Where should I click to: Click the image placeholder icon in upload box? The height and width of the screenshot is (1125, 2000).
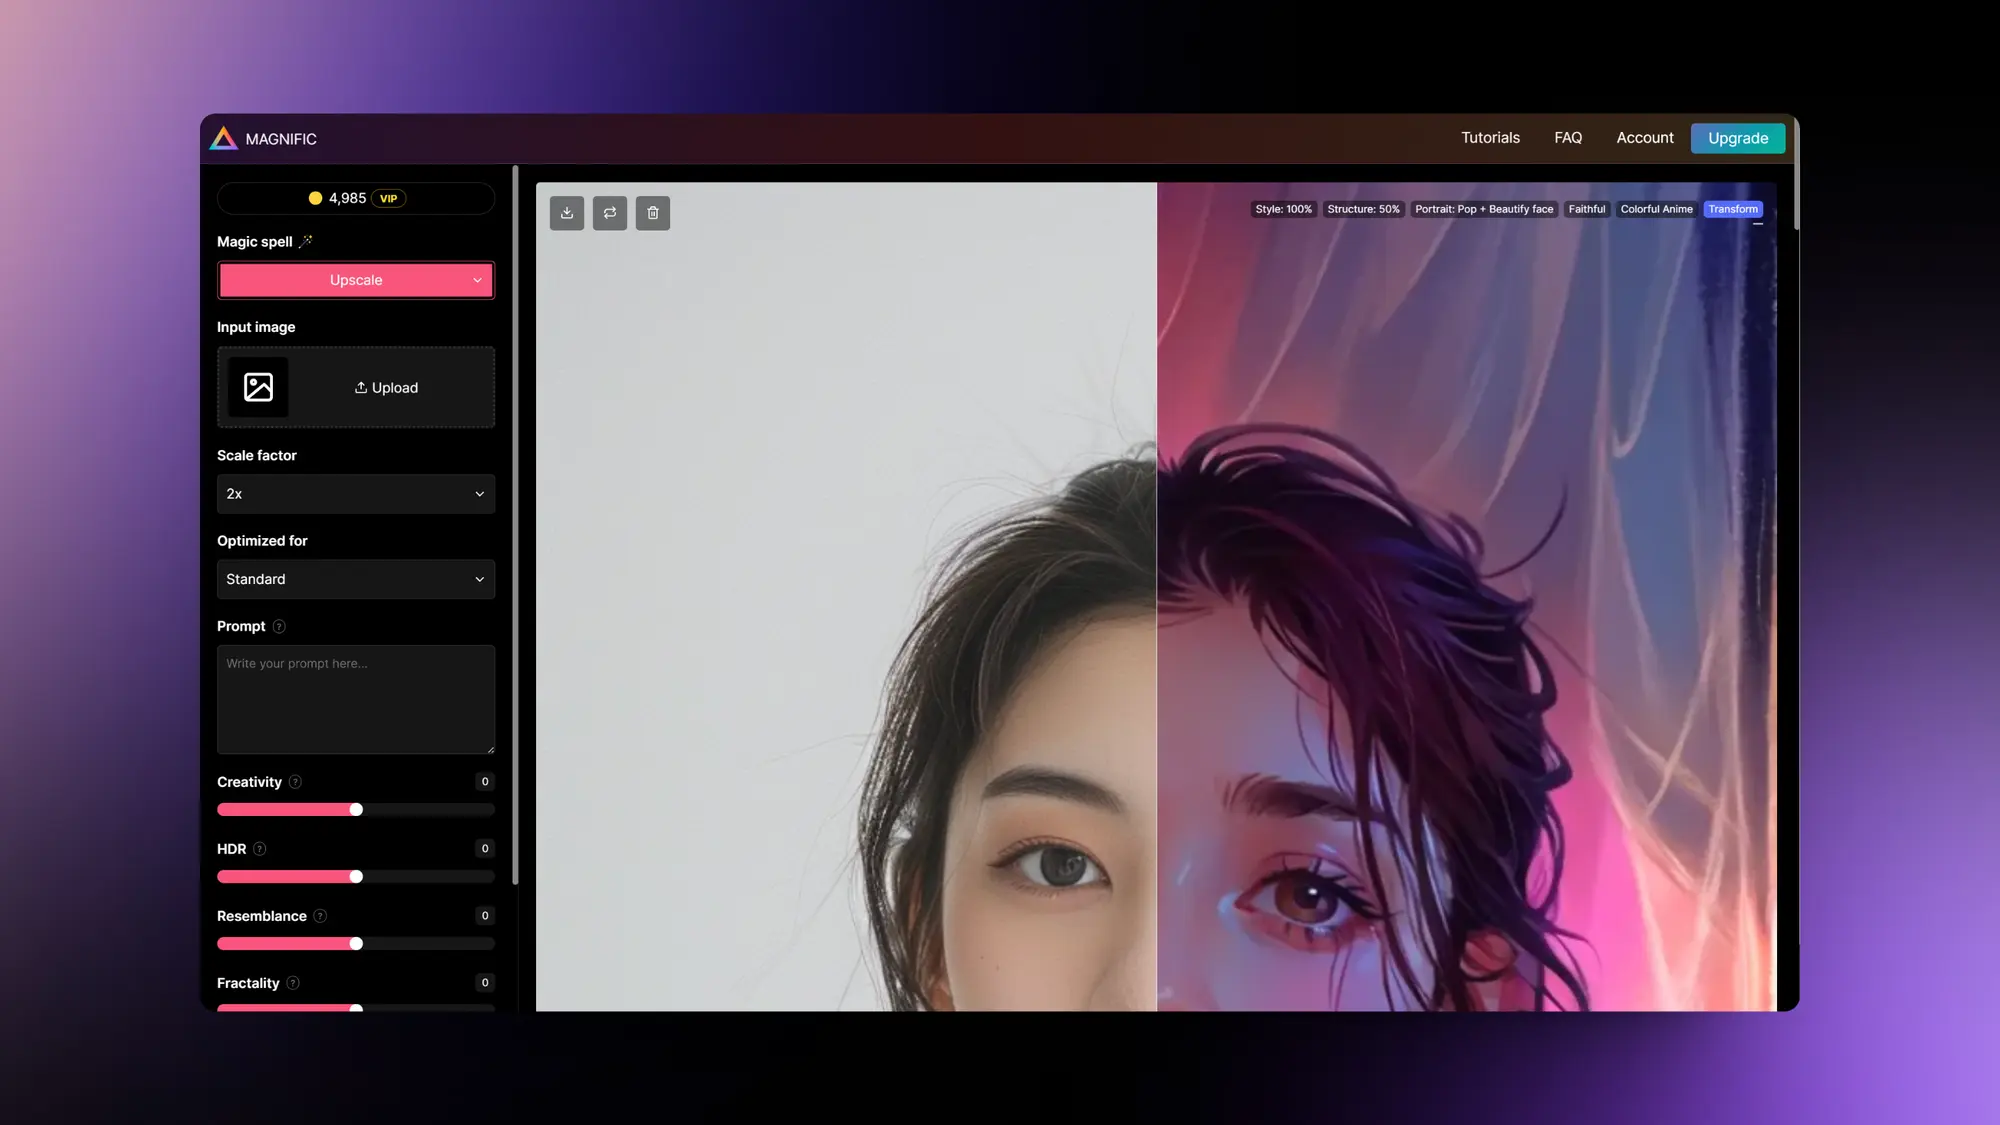tap(258, 387)
